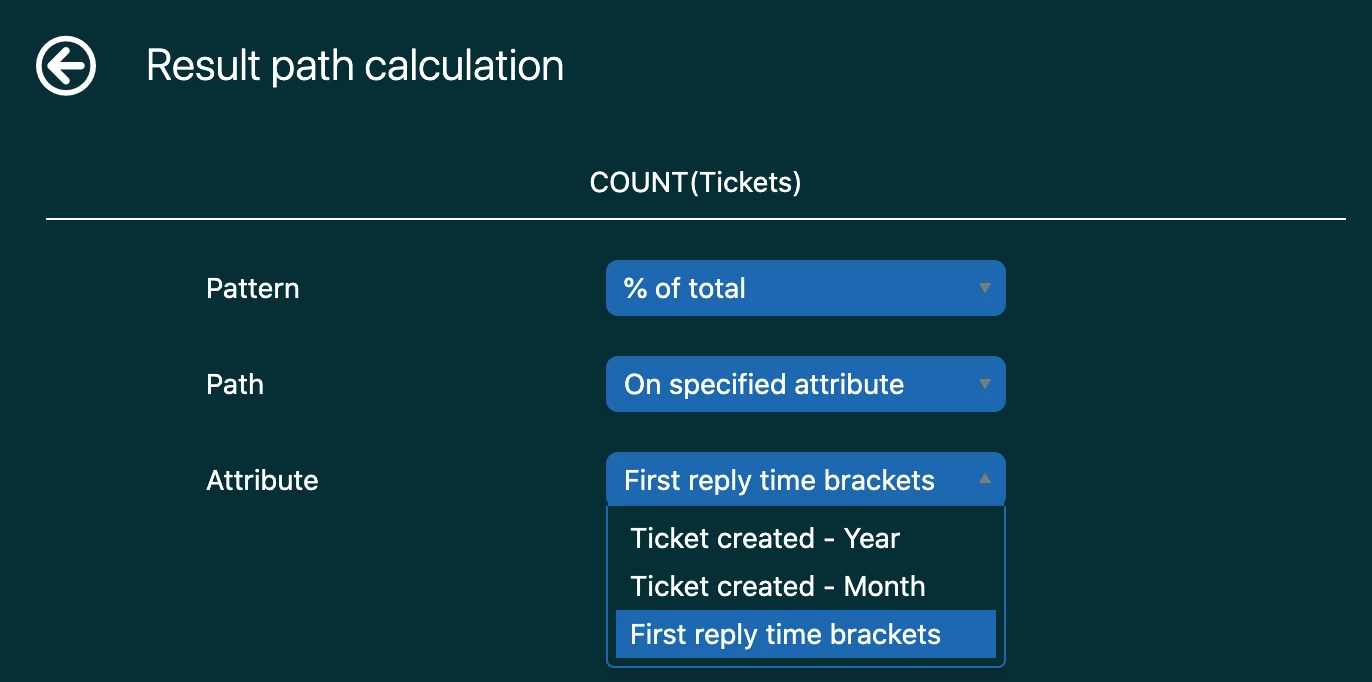
Task: Pick the highlighted "First reply time brackets" option
Action: tap(785, 634)
